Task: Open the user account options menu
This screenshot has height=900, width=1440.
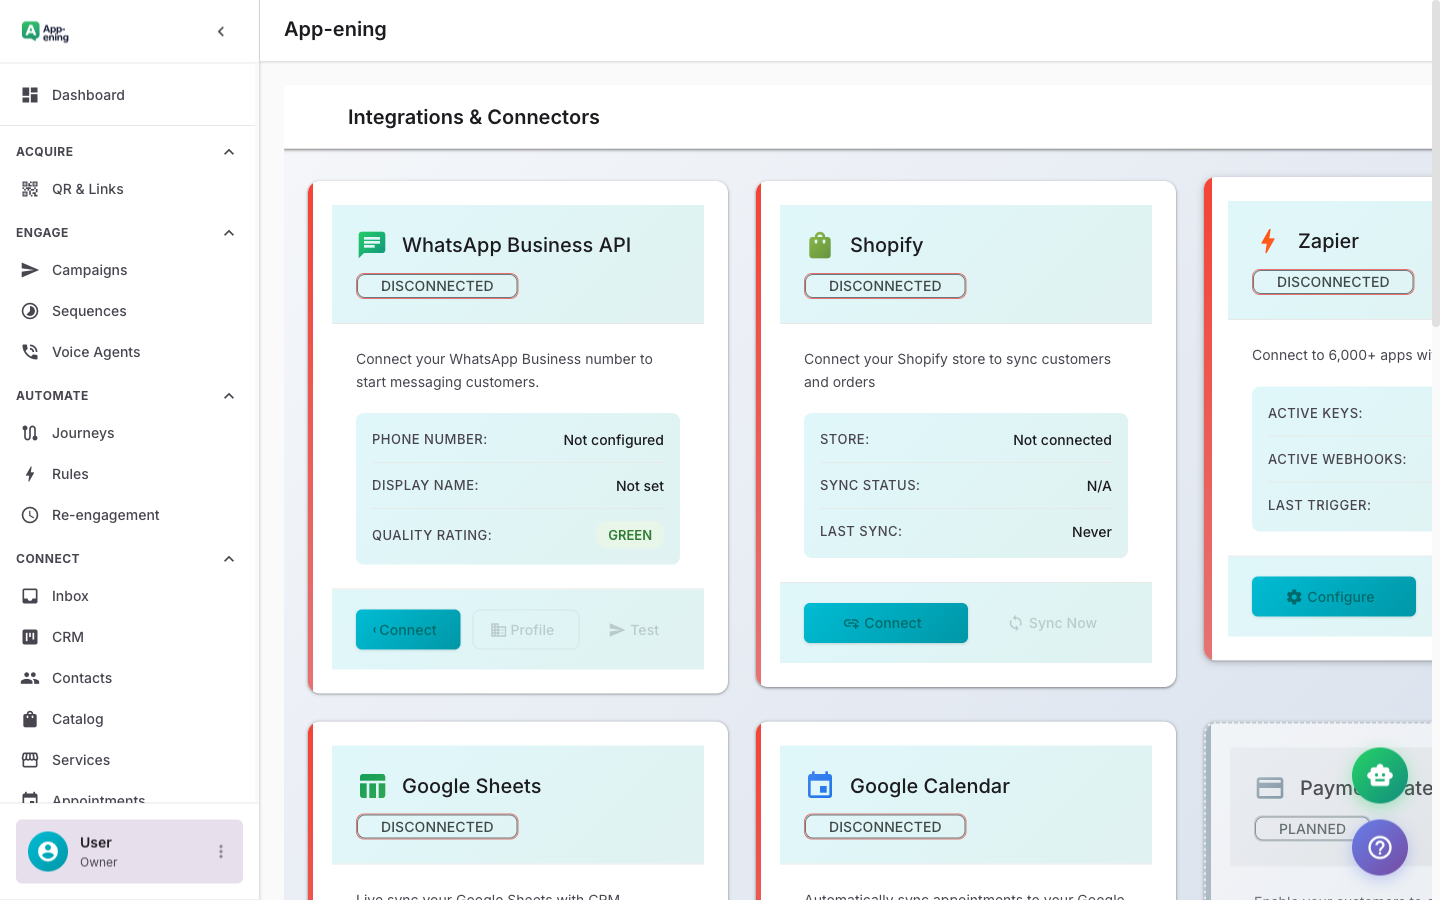Action: [x=220, y=851]
